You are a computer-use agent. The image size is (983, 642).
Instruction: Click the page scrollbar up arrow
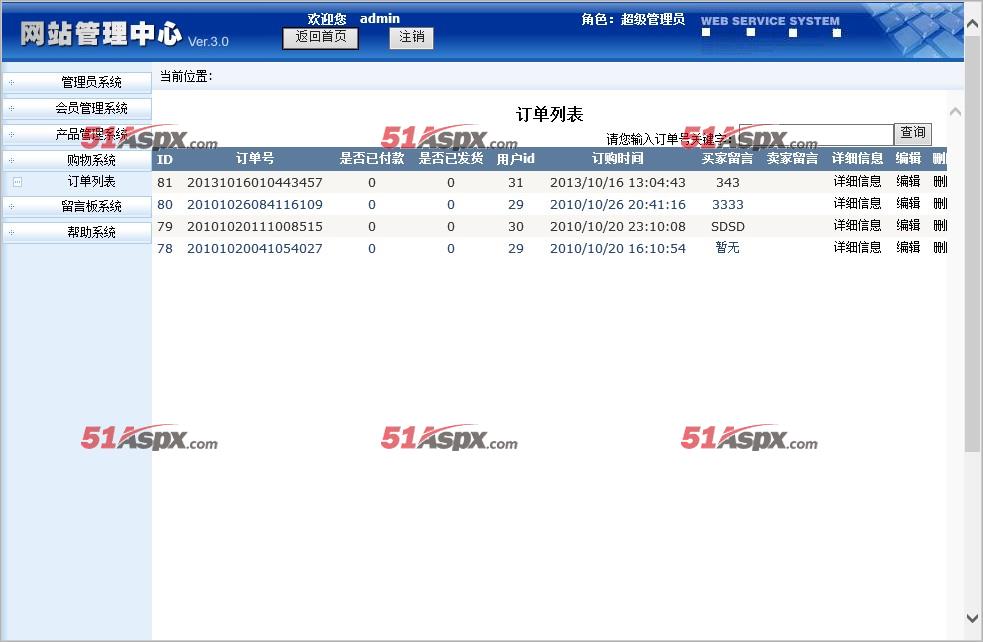pos(972,24)
